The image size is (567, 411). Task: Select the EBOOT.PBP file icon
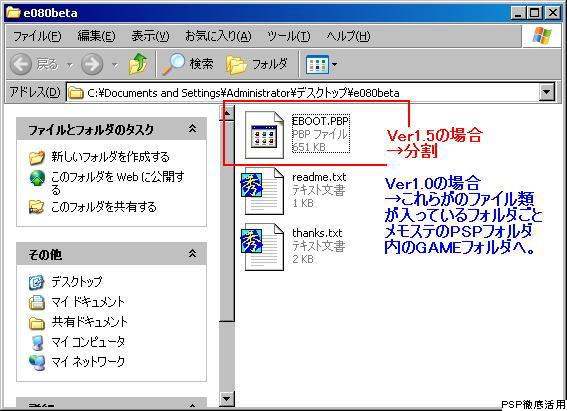[x=264, y=135]
